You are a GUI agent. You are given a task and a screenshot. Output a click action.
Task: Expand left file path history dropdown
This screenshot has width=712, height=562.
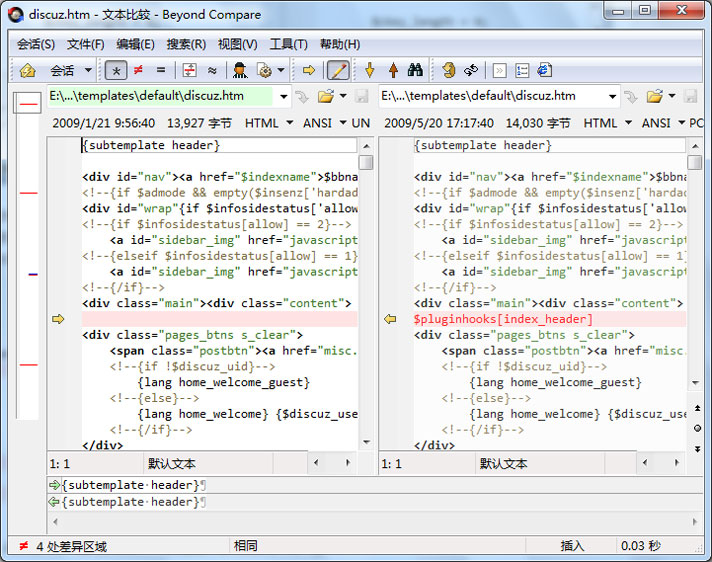pyautogui.click(x=283, y=96)
